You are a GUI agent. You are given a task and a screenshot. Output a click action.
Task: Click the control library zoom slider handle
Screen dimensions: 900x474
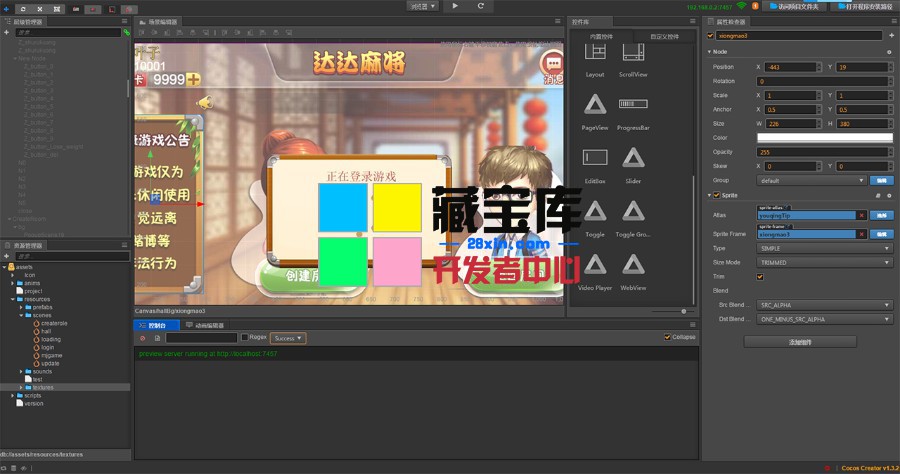[x=684, y=311]
